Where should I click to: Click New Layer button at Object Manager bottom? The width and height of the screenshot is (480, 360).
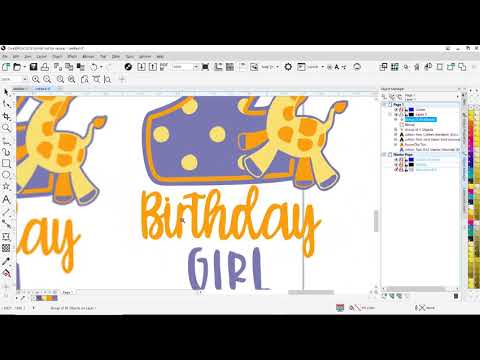[x=385, y=296]
